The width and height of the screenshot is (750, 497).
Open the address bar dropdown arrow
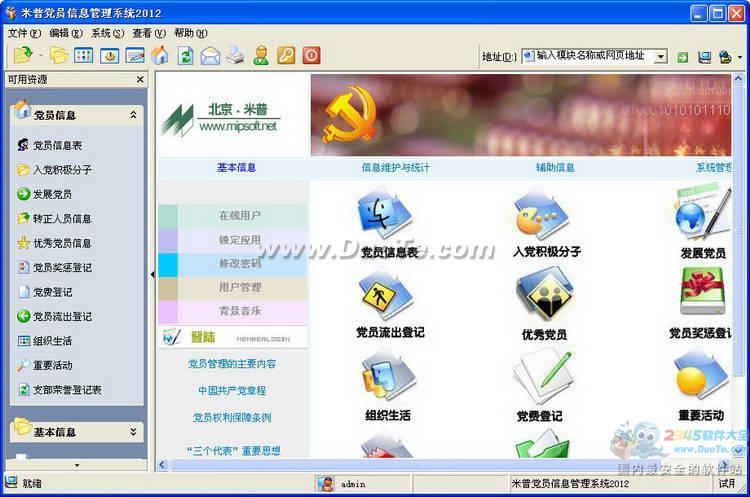coord(661,57)
